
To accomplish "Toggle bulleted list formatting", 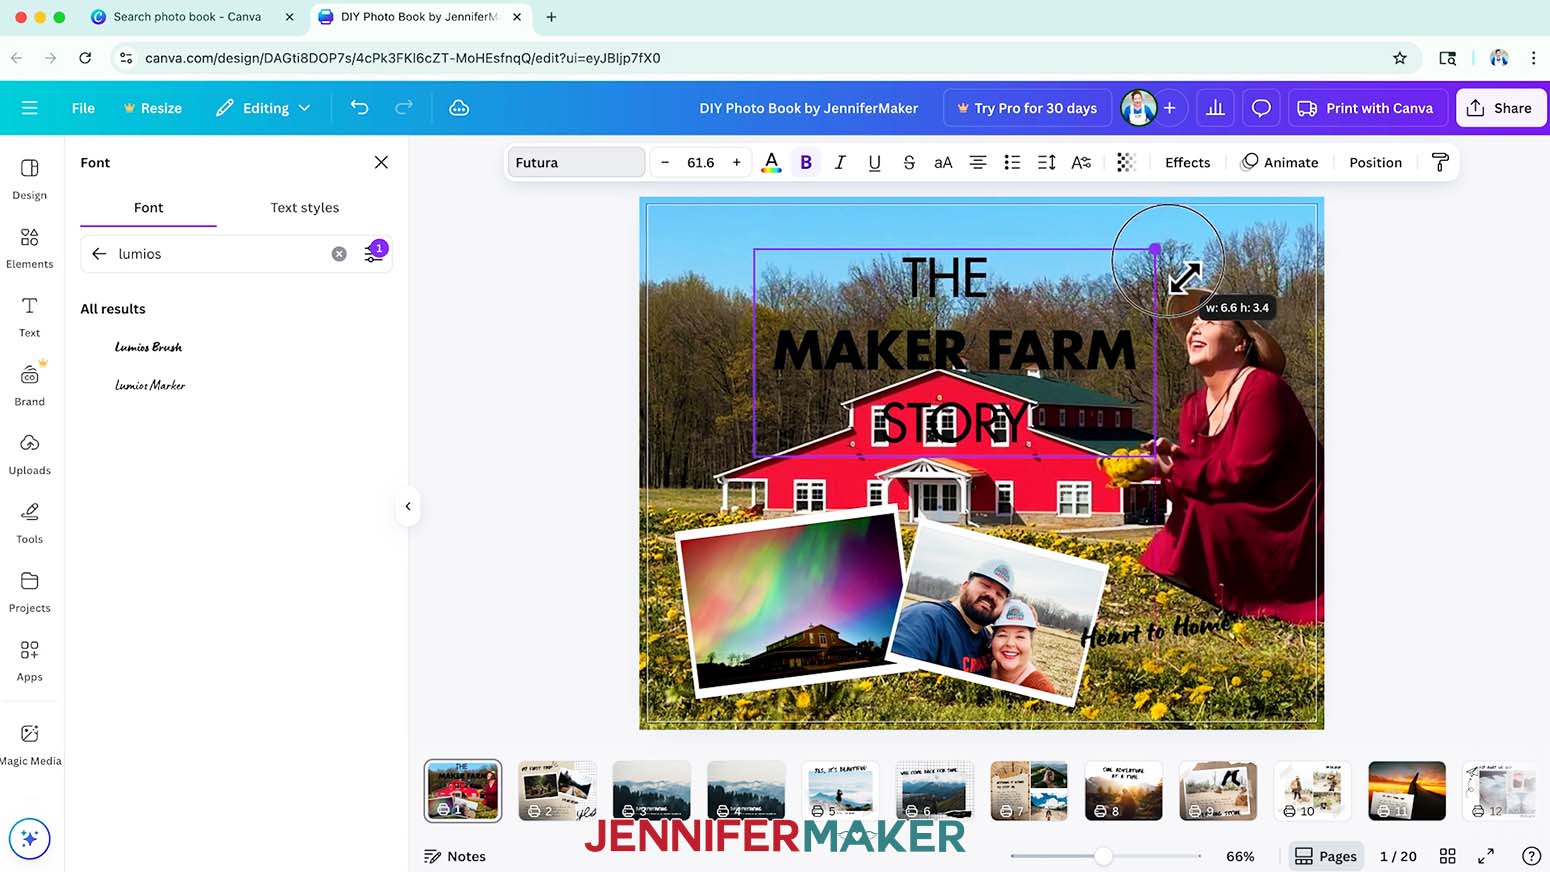I will click(x=1012, y=162).
